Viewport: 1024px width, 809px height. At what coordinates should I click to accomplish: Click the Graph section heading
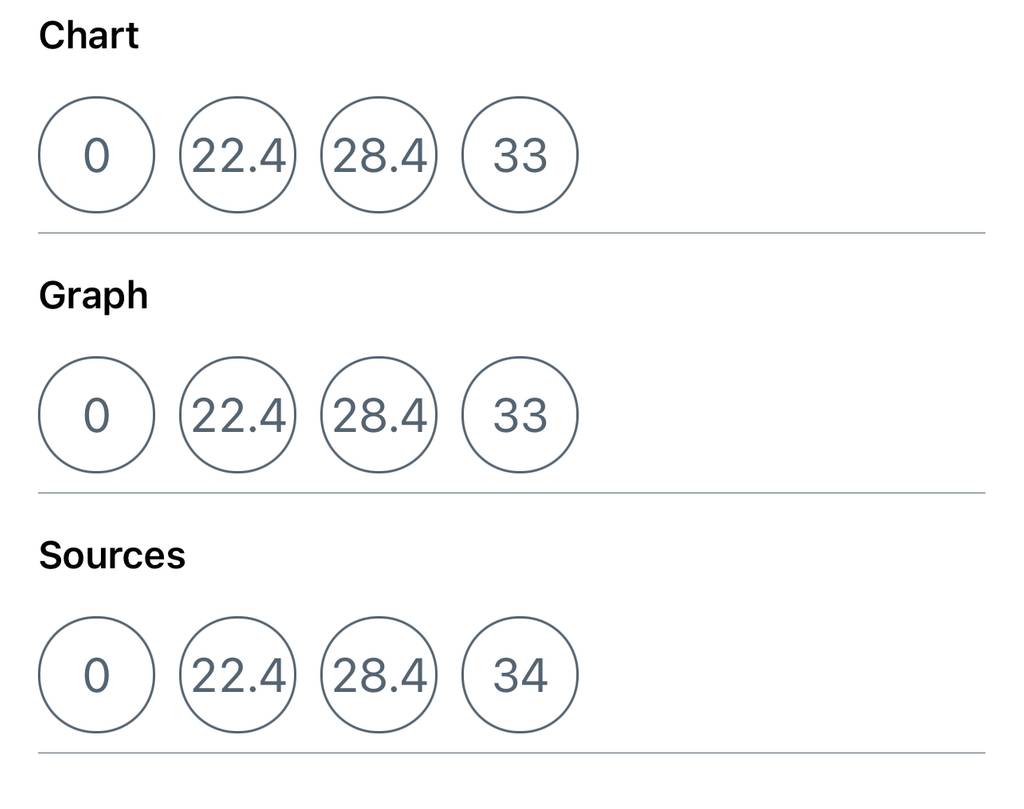(93, 296)
